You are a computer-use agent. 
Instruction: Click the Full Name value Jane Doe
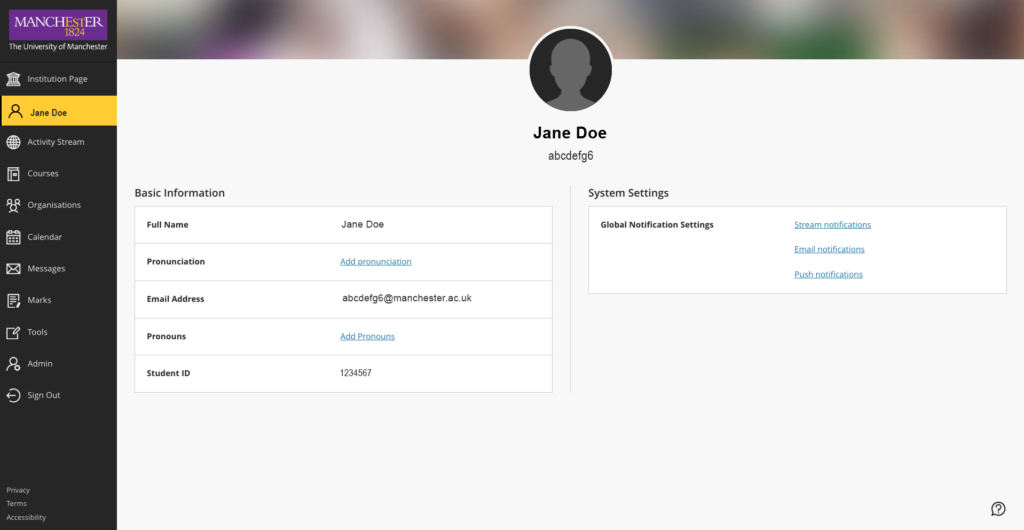362,225
